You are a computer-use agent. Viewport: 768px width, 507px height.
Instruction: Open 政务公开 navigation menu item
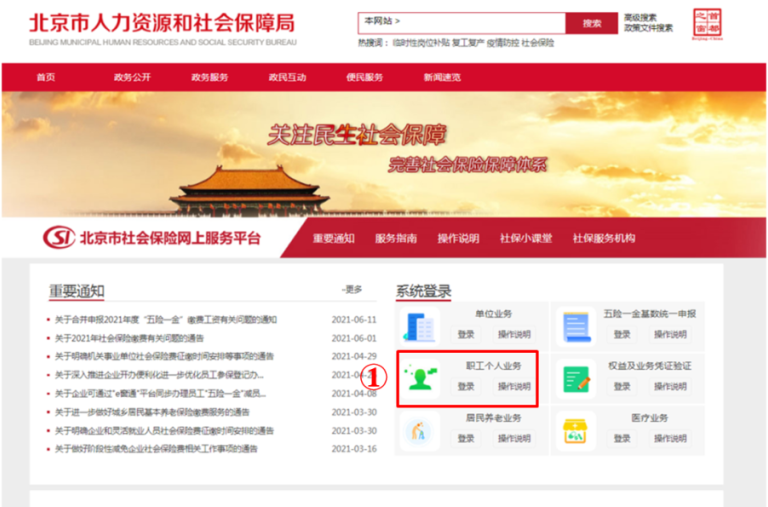pyautogui.click(x=132, y=77)
